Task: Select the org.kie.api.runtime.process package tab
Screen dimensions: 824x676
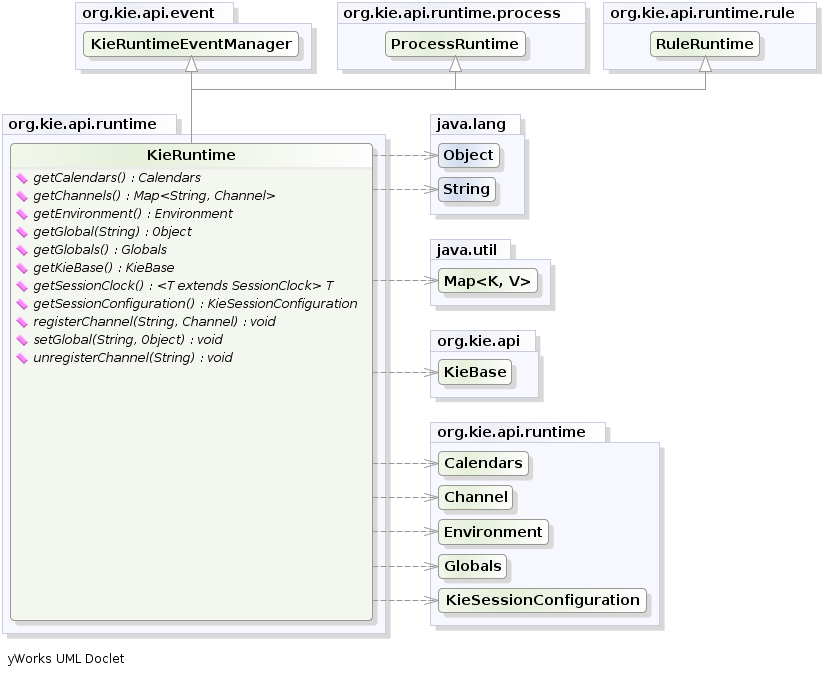Action: (451, 13)
